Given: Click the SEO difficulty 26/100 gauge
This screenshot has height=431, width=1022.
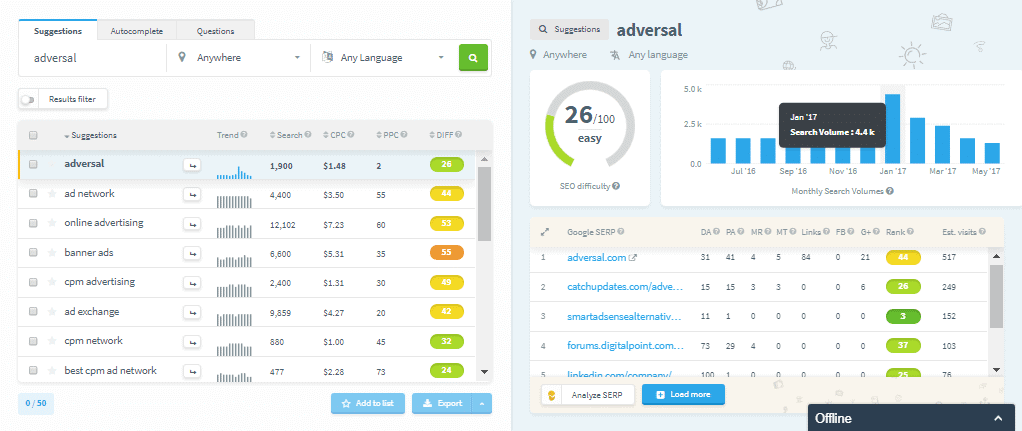Looking at the screenshot, I should click(x=589, y=125).
